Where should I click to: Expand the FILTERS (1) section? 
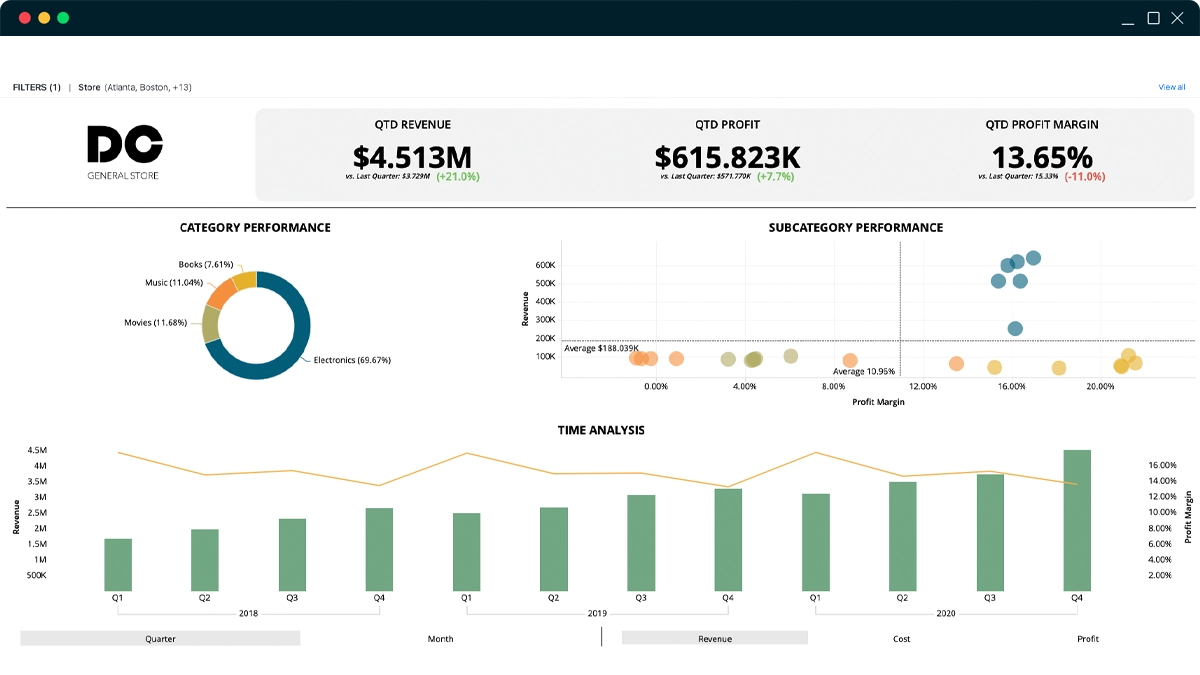coord(37,87)
